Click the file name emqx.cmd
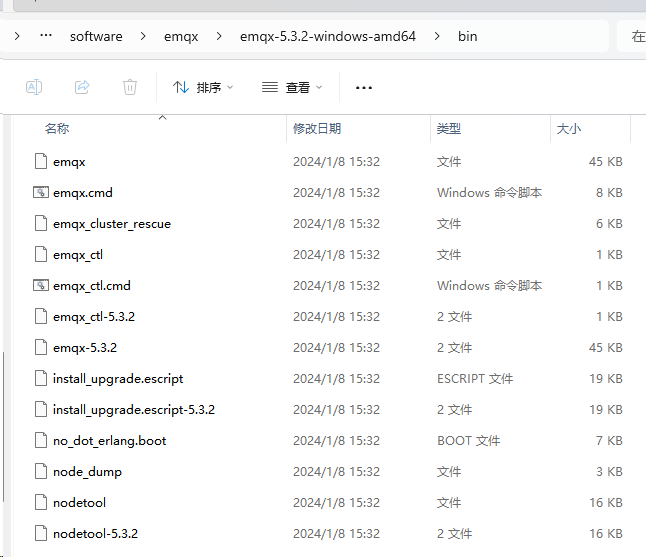 click(x=83, y=193)
